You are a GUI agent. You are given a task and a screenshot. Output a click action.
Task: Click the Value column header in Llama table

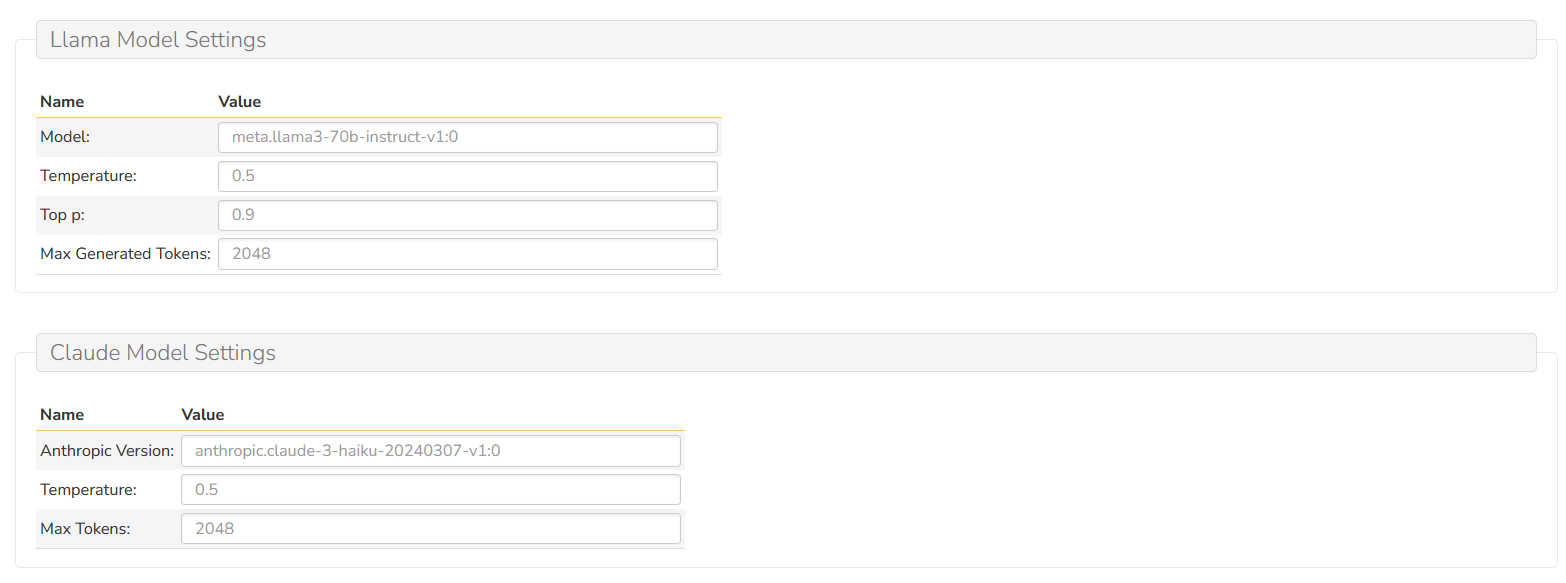tap(240, 102)
